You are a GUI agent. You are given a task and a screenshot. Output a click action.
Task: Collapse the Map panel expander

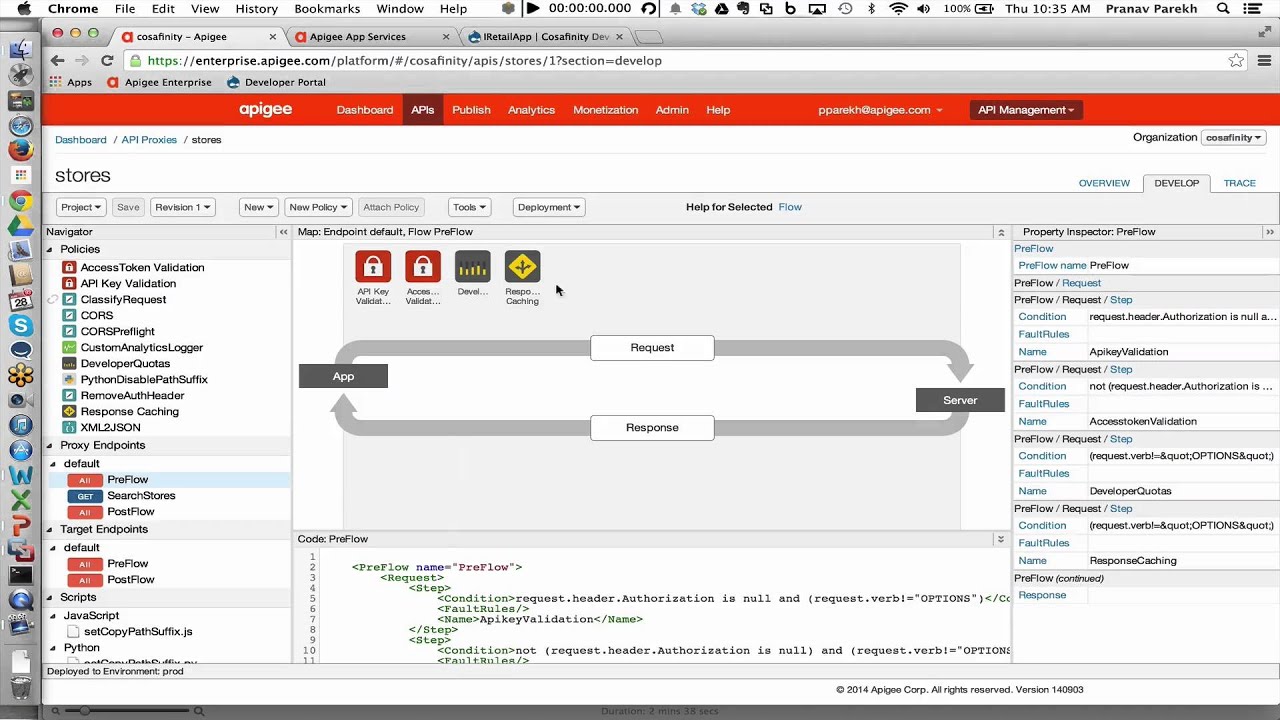1000,232
